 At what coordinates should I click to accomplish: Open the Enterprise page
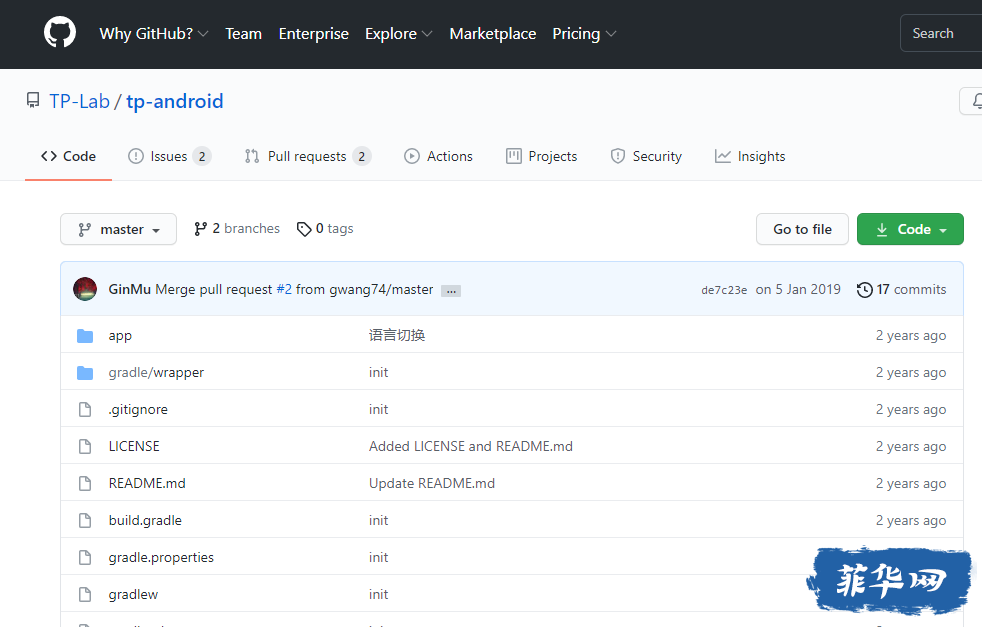[314, 34]
